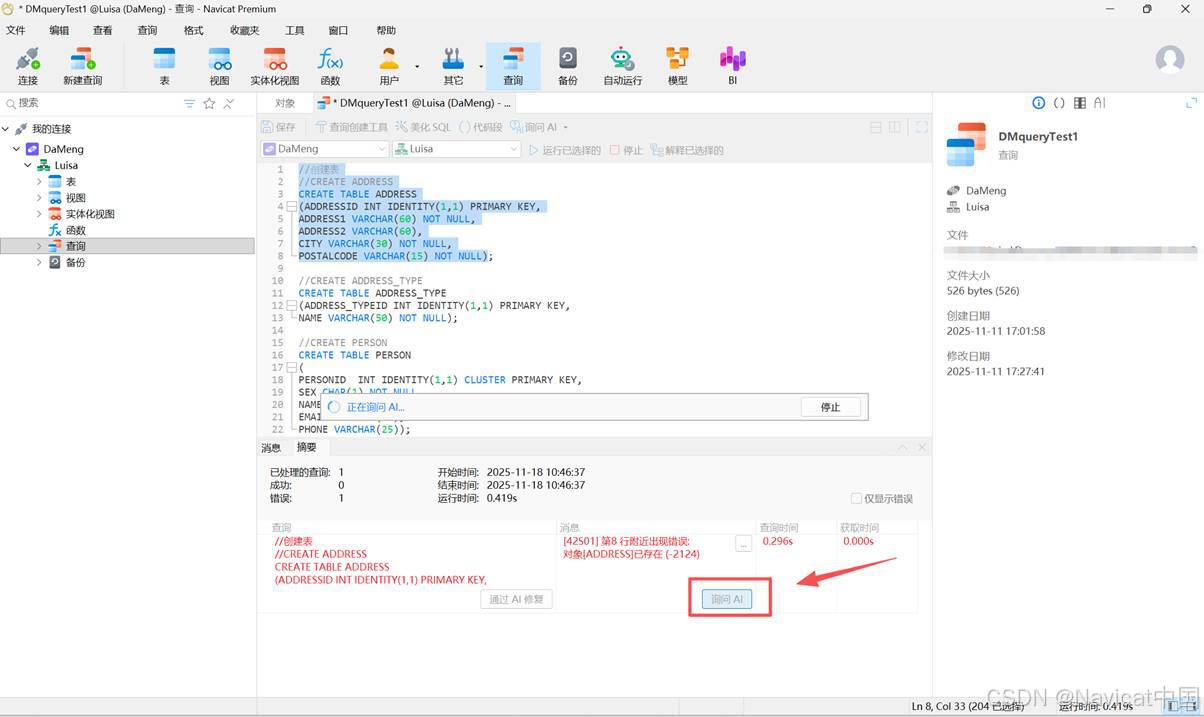Open the BI toolbar icon
The width and height of the screenshot is (1204, 717).
tap(733, 66)
